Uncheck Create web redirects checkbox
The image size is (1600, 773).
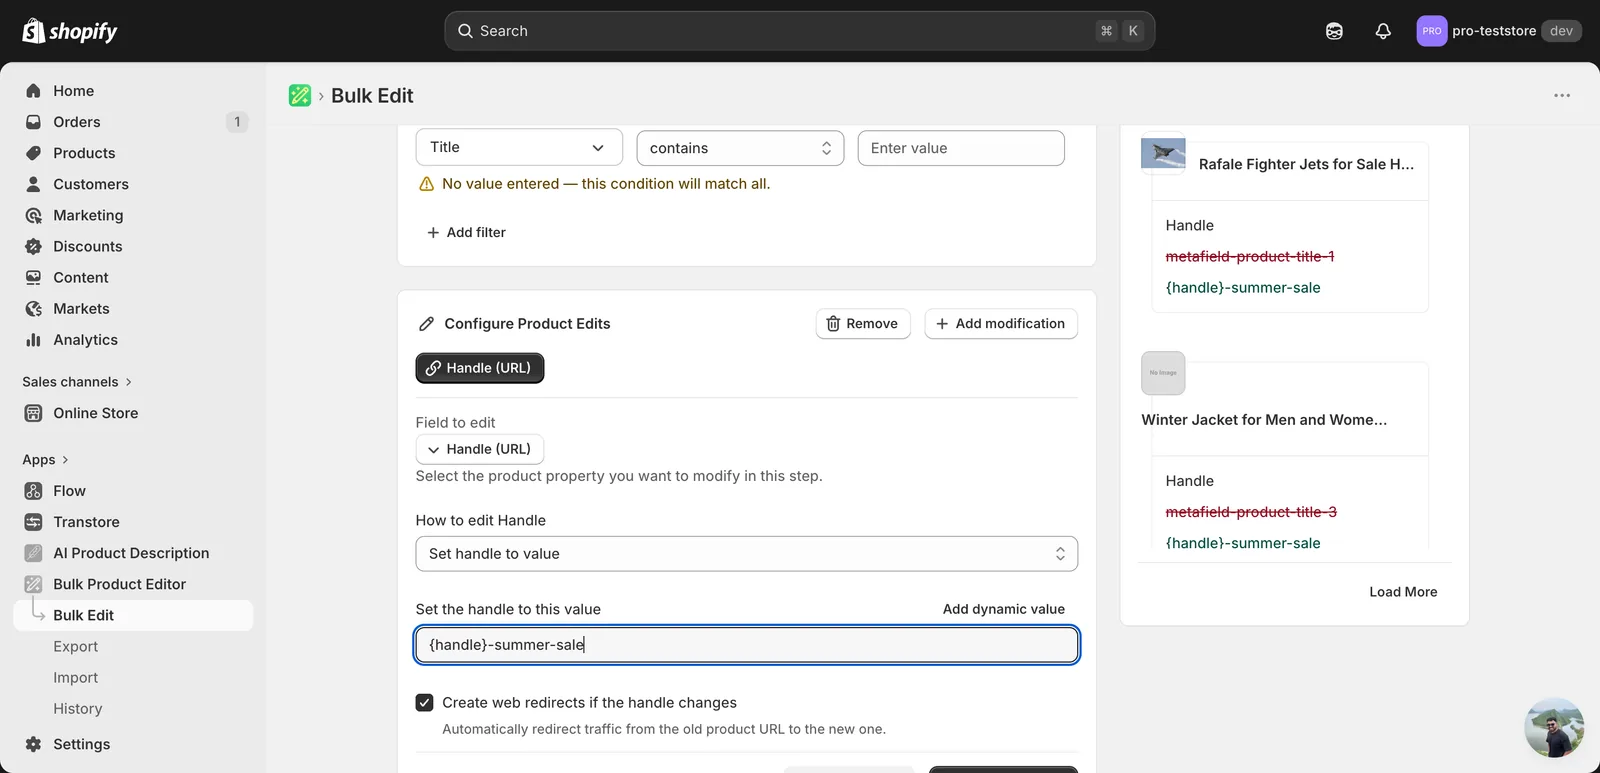425,703
